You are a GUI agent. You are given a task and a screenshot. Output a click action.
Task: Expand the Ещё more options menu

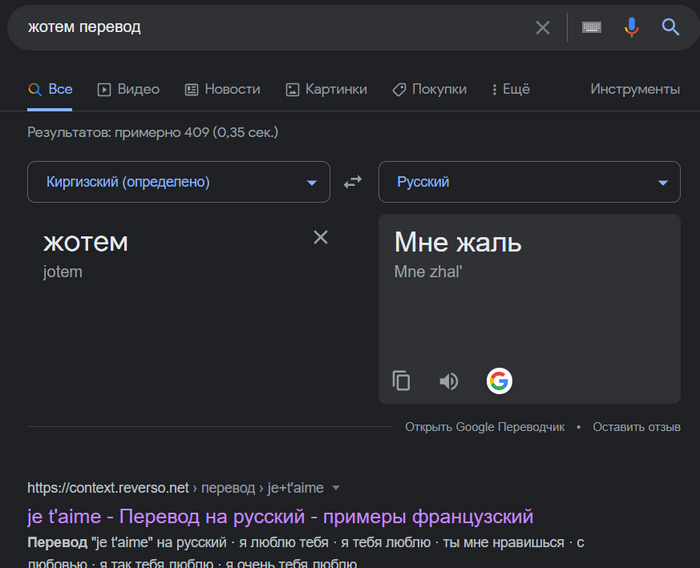click(510, 89)
